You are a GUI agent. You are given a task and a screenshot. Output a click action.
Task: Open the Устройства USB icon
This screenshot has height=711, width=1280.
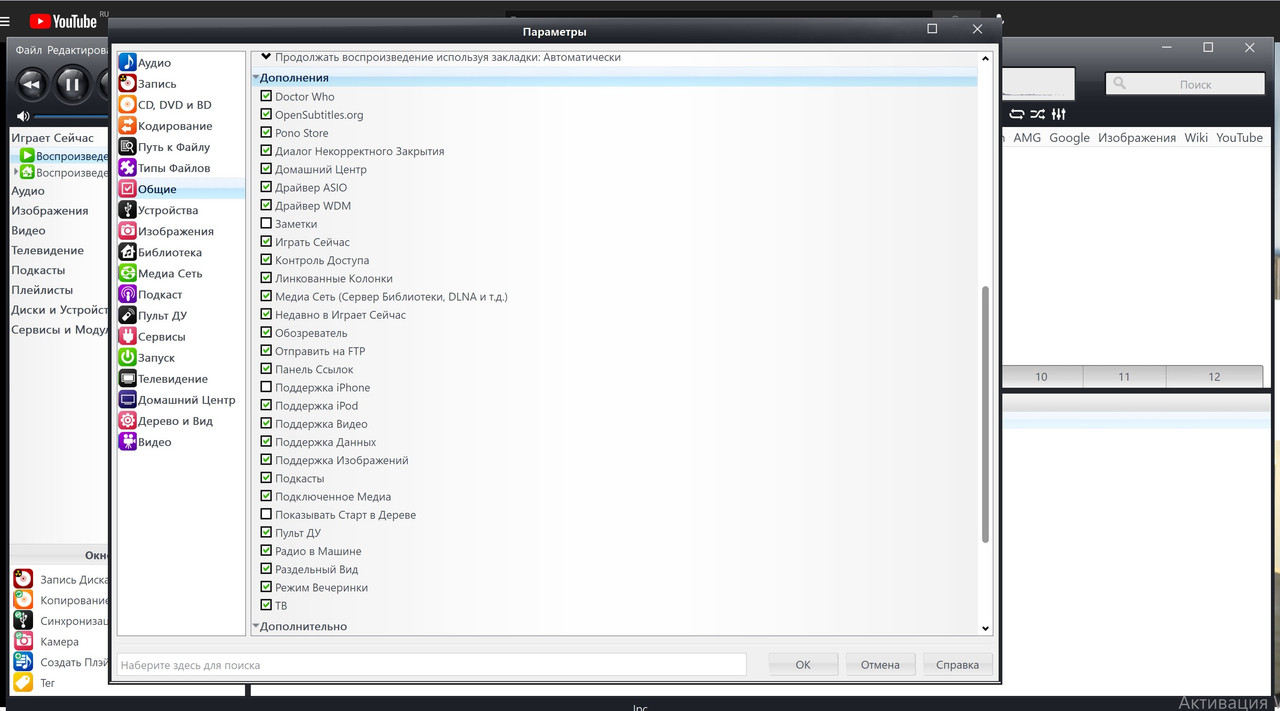pos(127,210)
